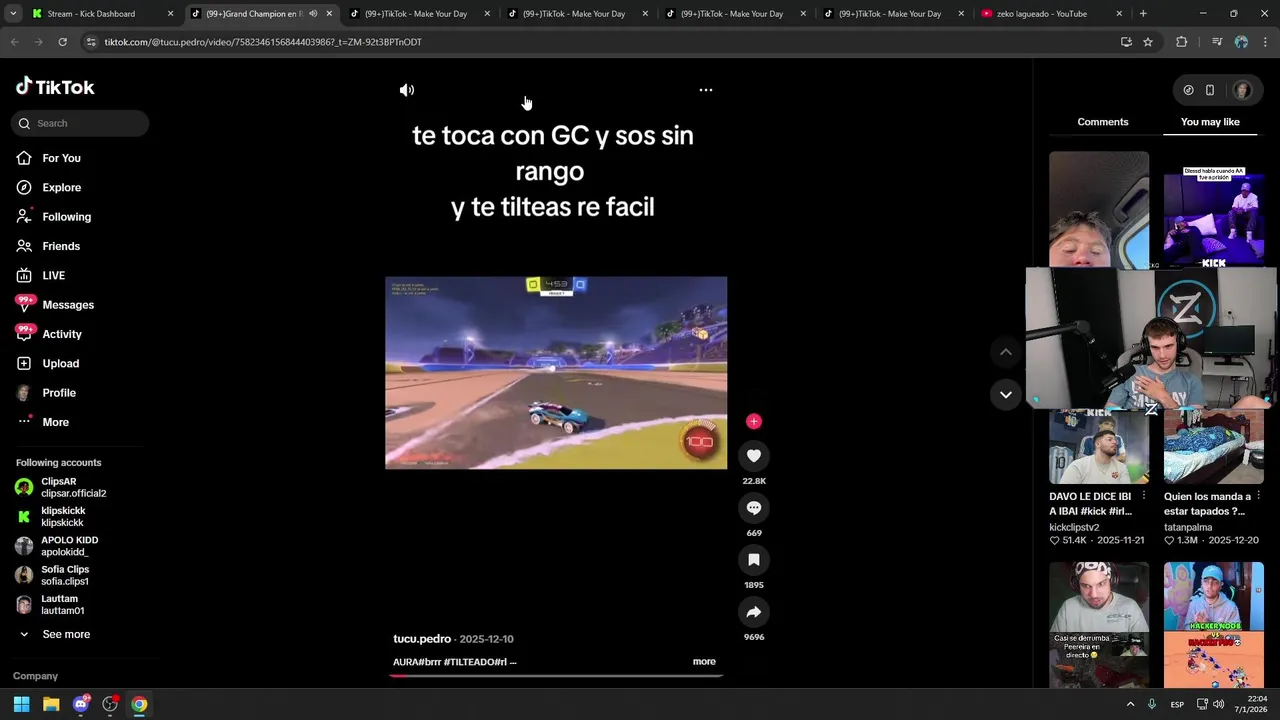Bookmark this page with star icon
Image resolution: width=1280 pixels, height=720 pixels.
1148,42
